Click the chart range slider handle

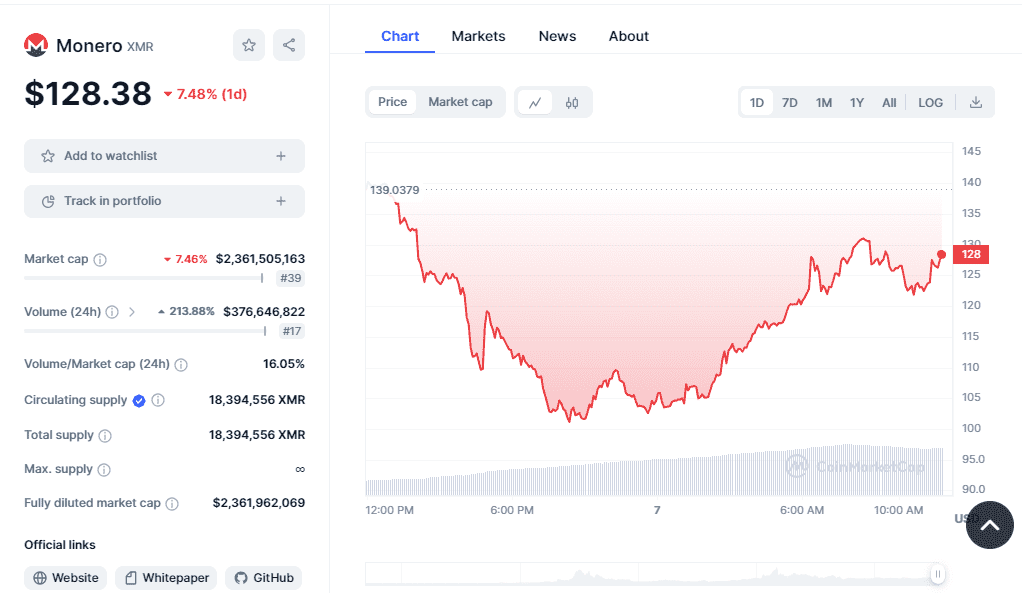tap(938, 574)
